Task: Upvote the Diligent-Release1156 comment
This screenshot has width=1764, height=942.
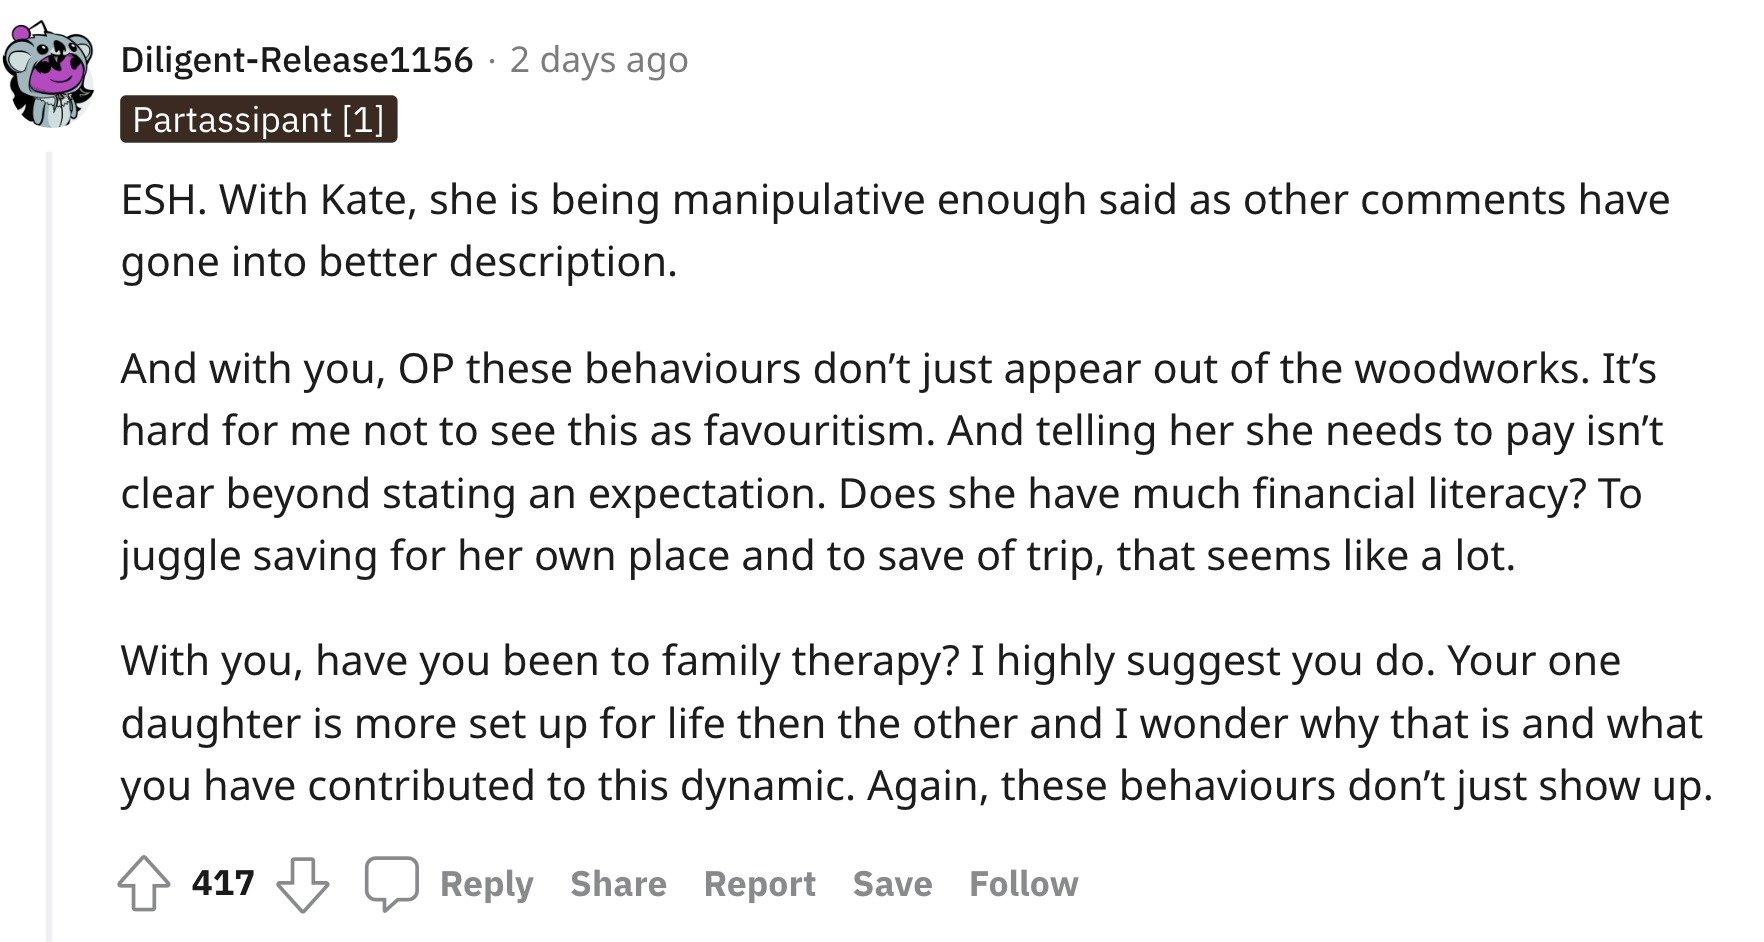Action: [144, 884]
